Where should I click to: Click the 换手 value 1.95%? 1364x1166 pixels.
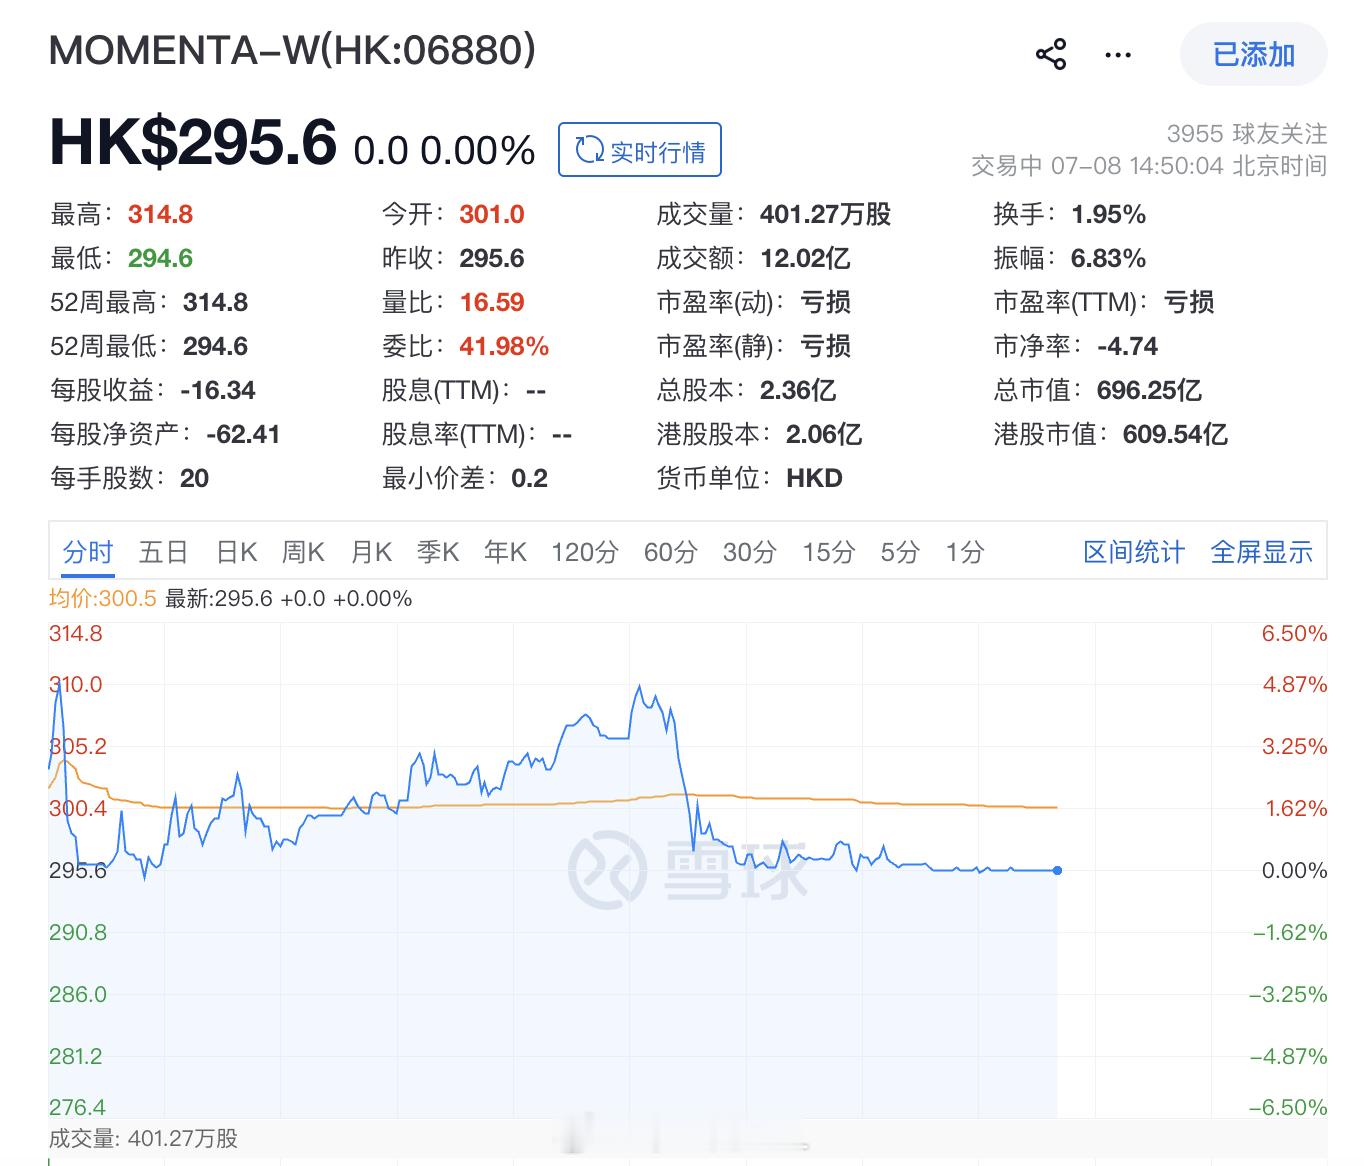pyautogui.click(x=1108, y=214)
